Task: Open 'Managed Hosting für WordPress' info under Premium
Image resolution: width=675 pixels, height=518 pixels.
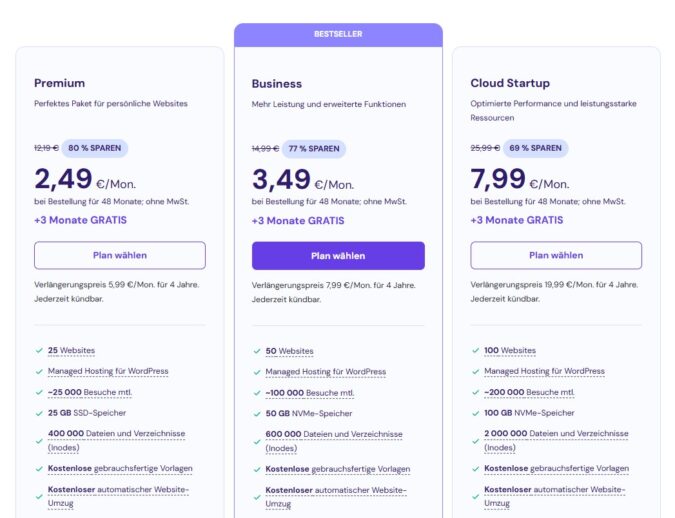Action: (x=107, y=371)
